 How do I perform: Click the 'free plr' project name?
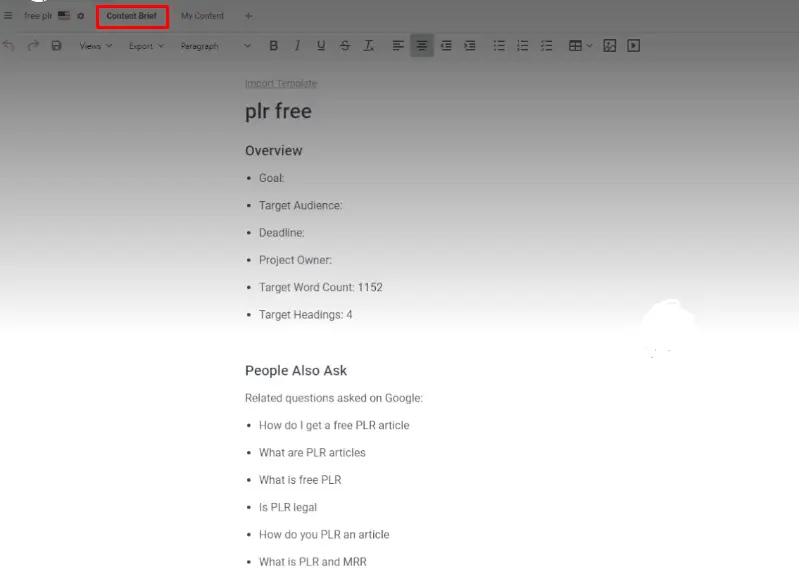[38, 16]
